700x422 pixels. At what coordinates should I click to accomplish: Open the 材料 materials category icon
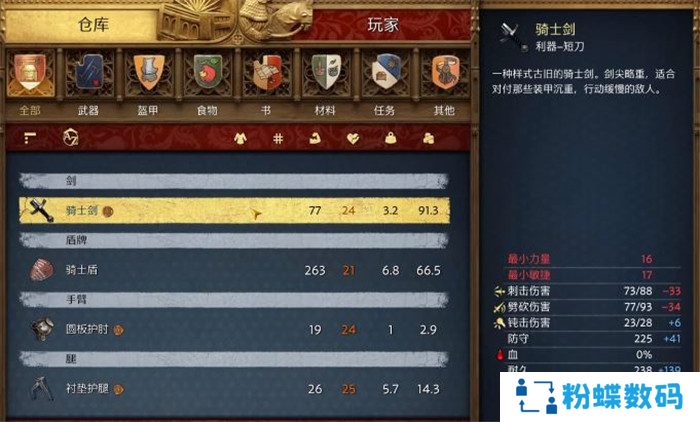326,73
